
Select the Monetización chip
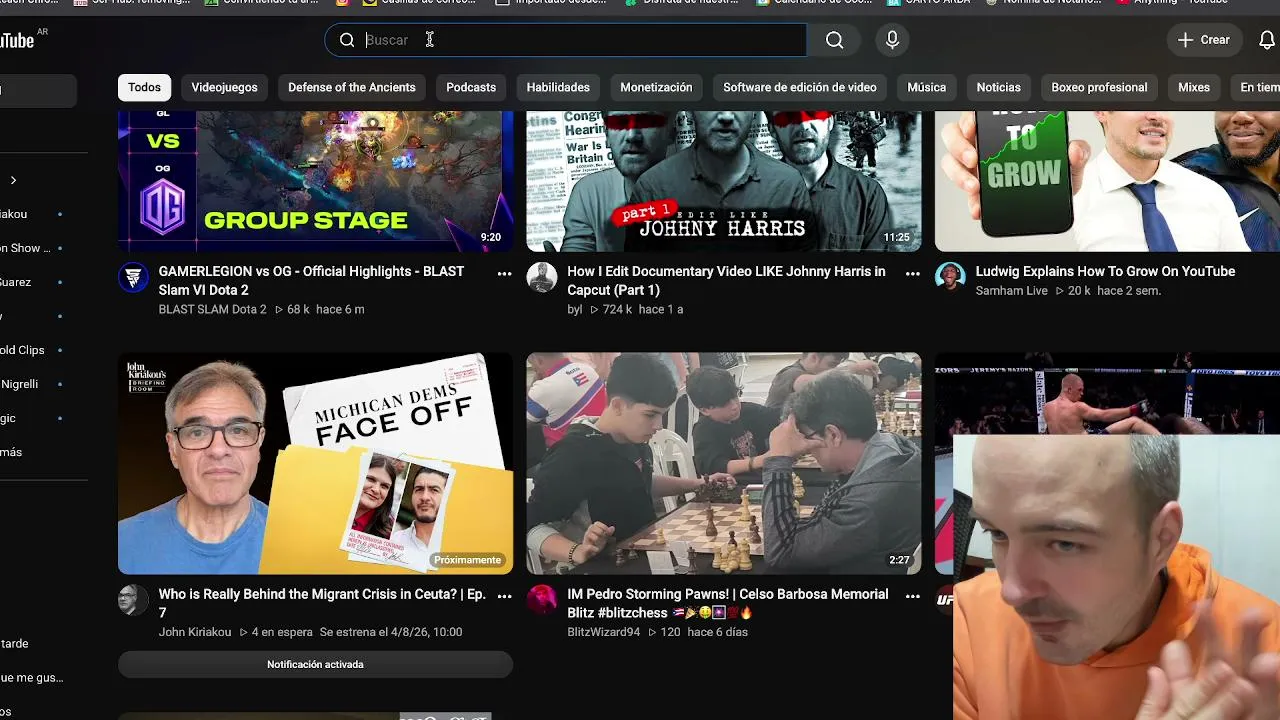[656, 87]
